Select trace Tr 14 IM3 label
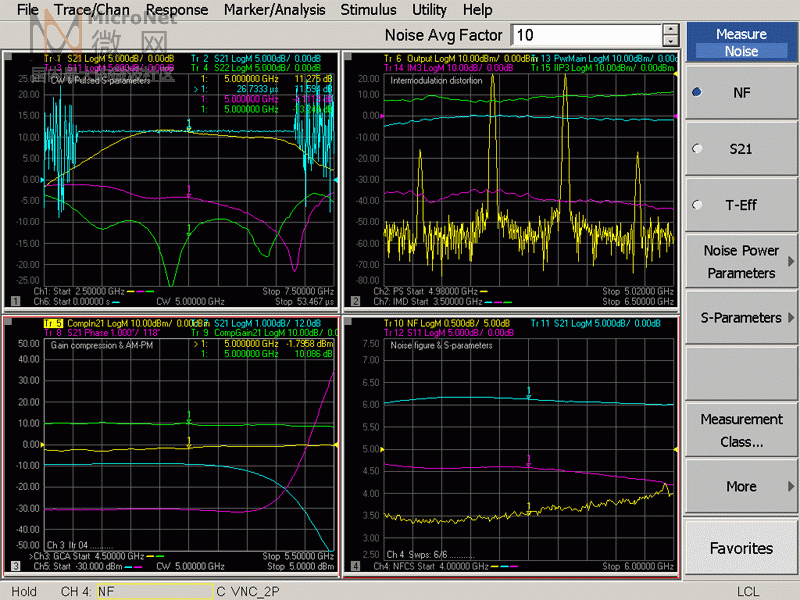The height and width of the screenshot is (600, 800). tap(448, 67)
